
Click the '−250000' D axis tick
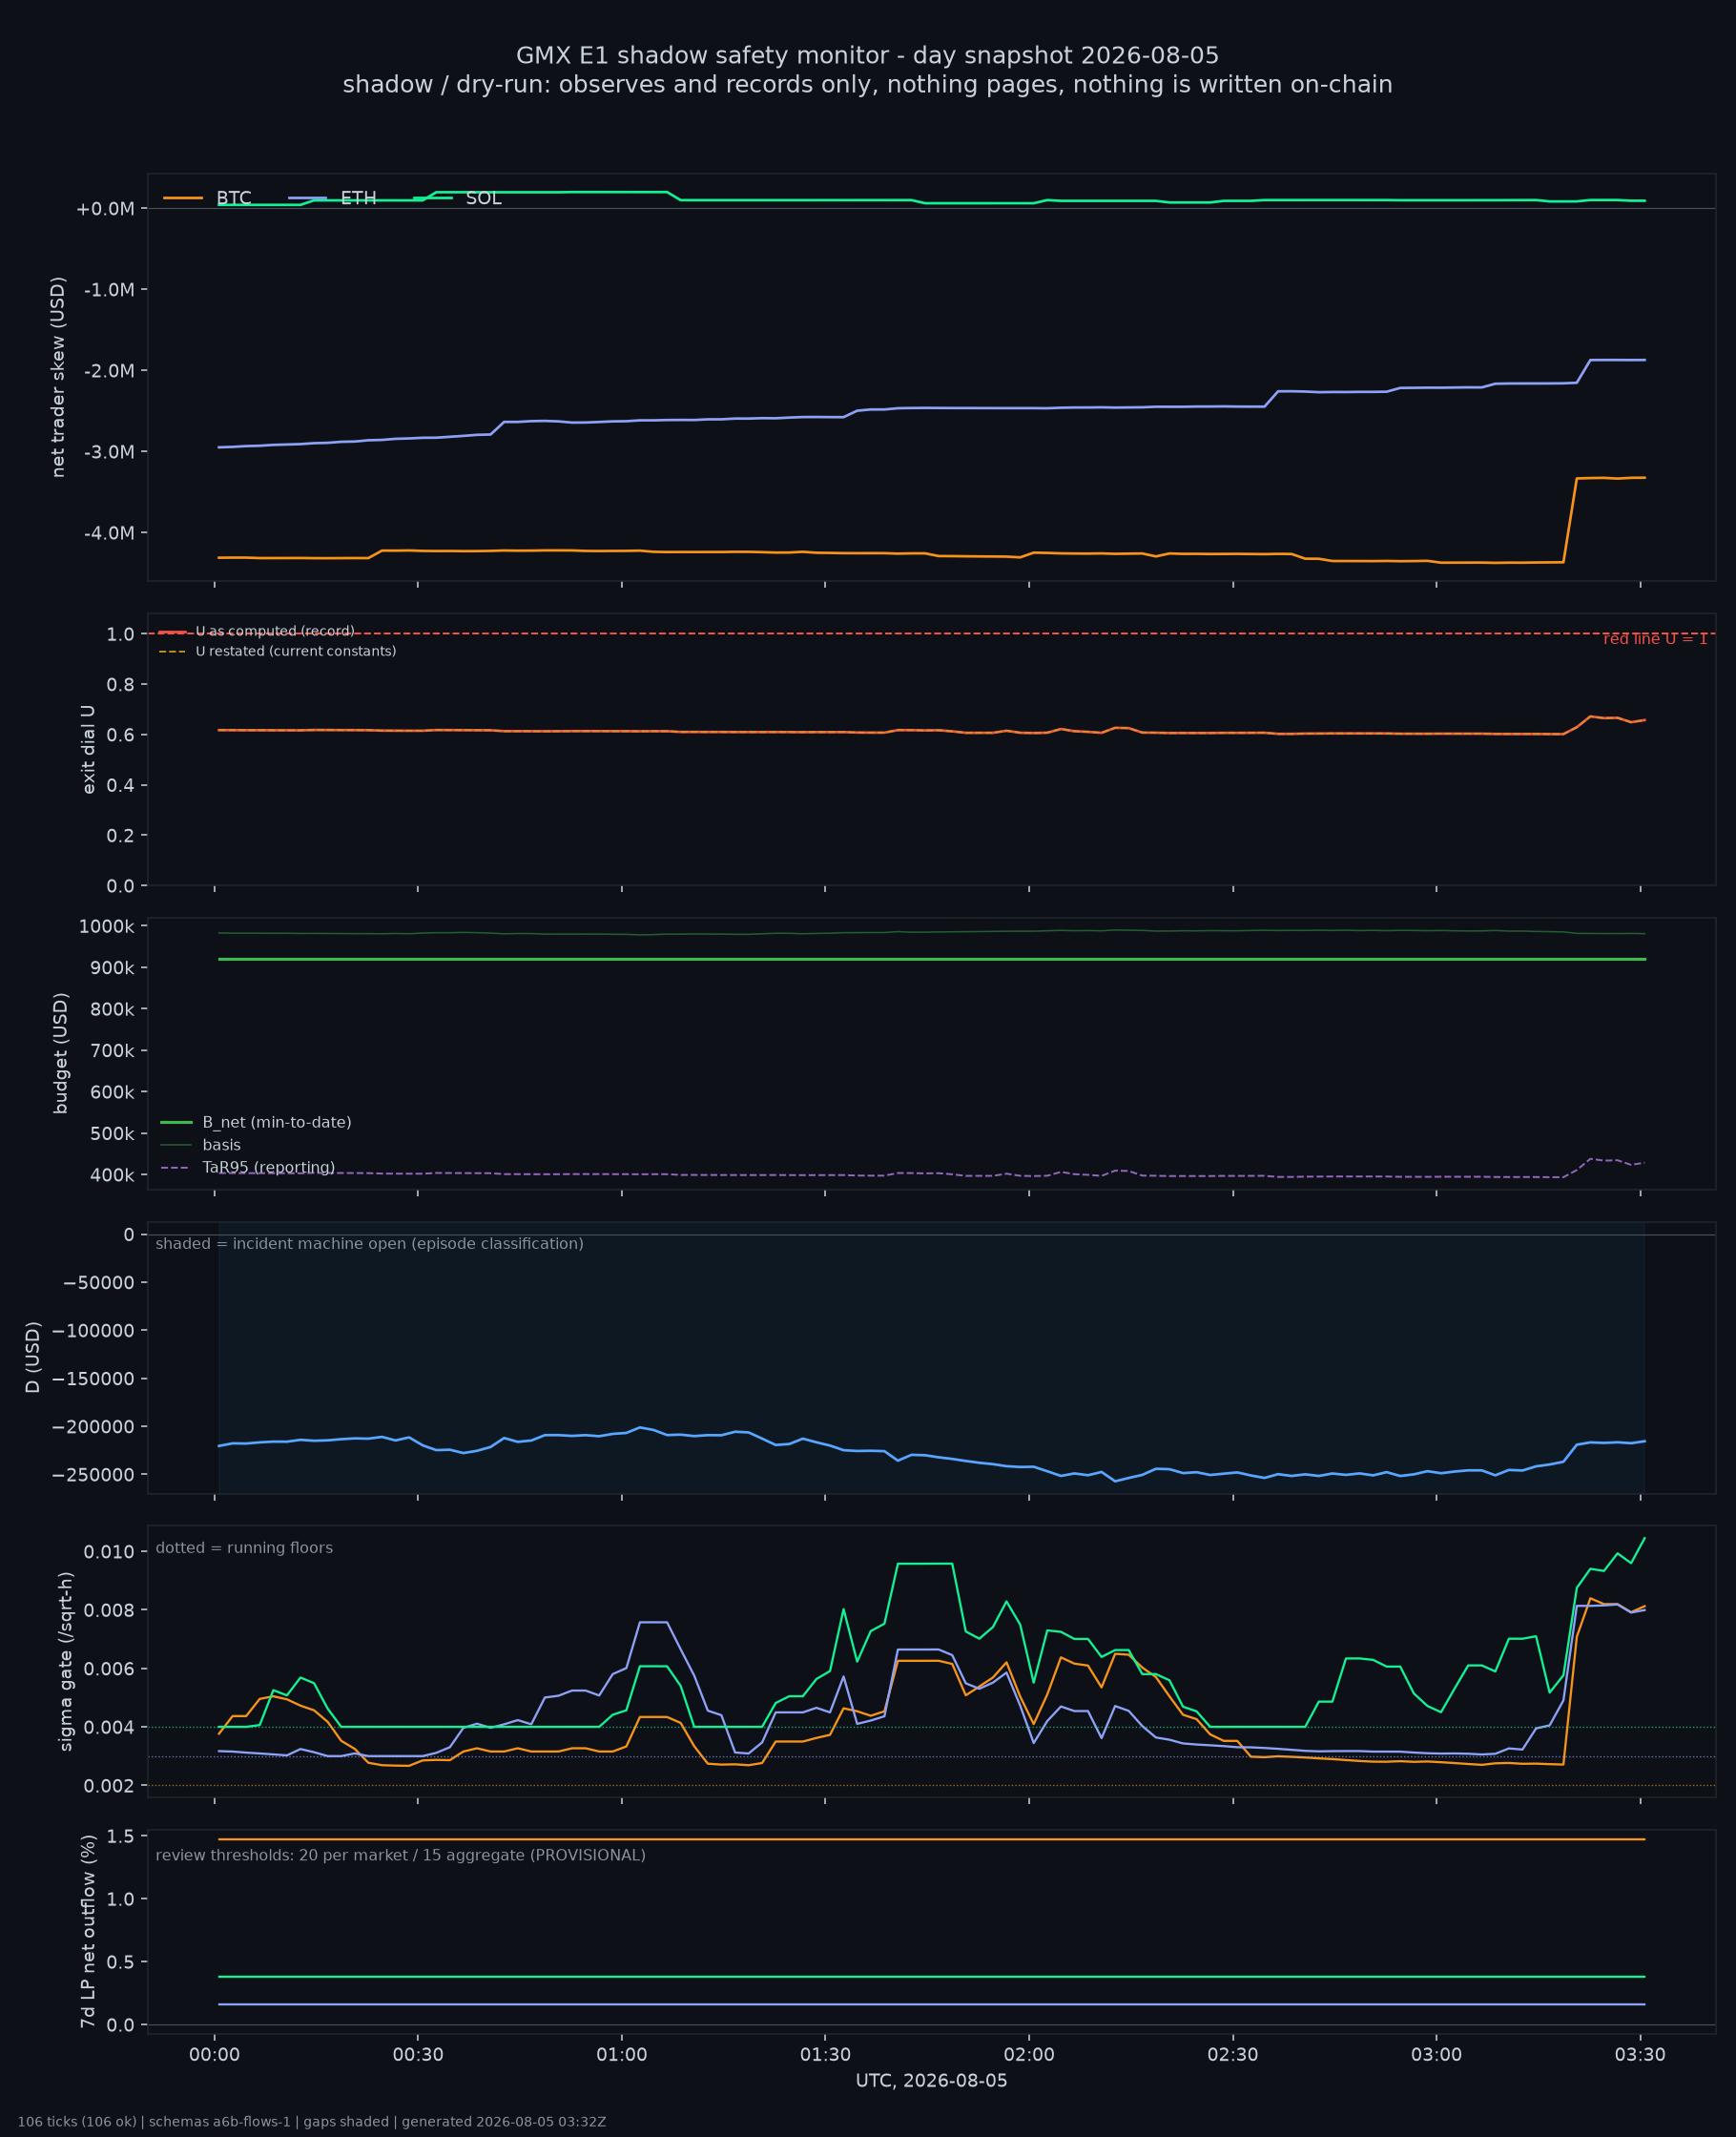click(93, 1475)
